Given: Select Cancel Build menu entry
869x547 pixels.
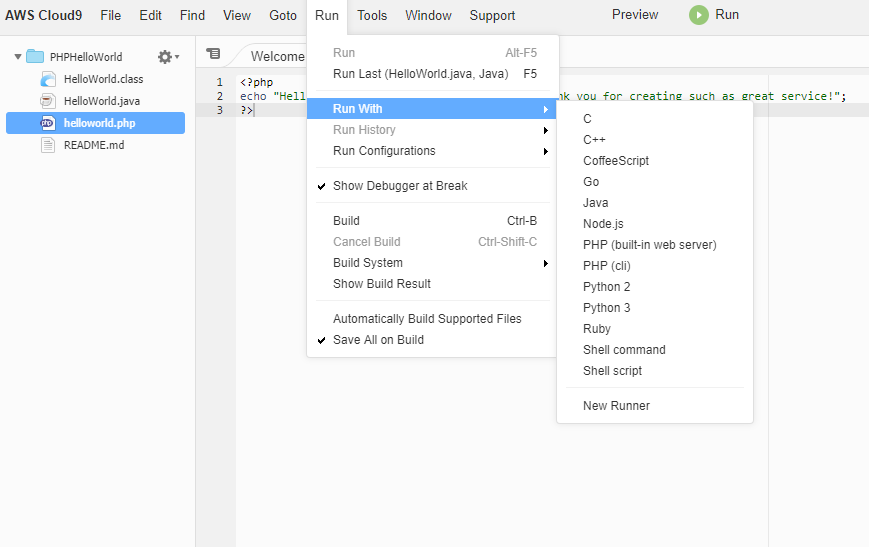Looking at the screenshot, I should (431, 242).
